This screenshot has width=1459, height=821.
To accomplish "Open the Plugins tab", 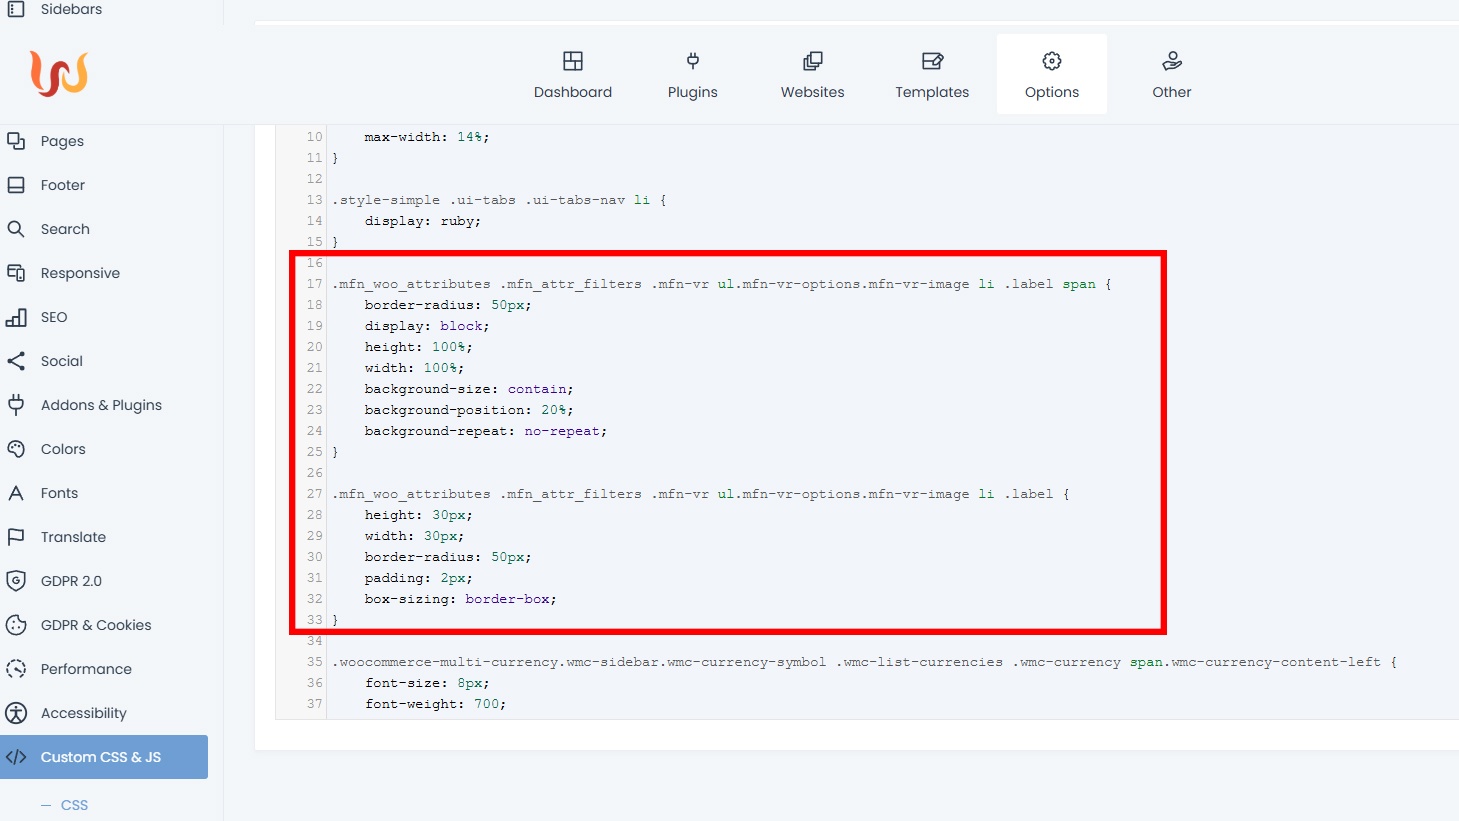I will [x=692, y=75].
